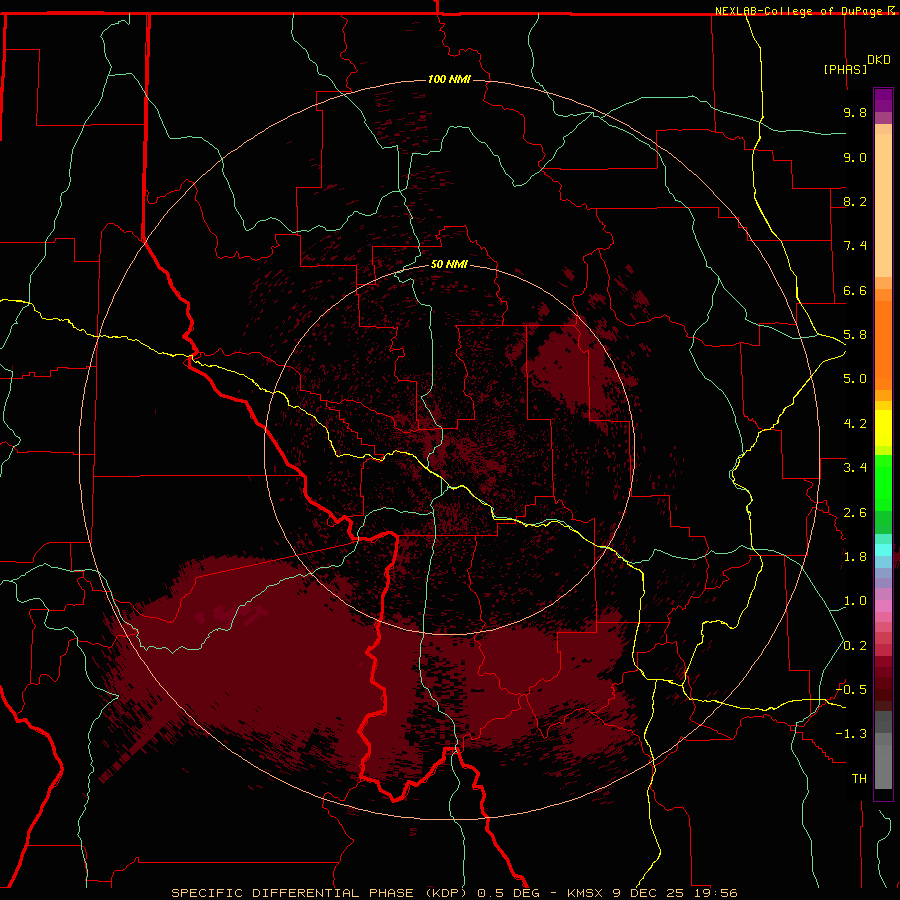Click the [PHAS] units label
This screenshot has height=900, width=900.
[845, 69]
